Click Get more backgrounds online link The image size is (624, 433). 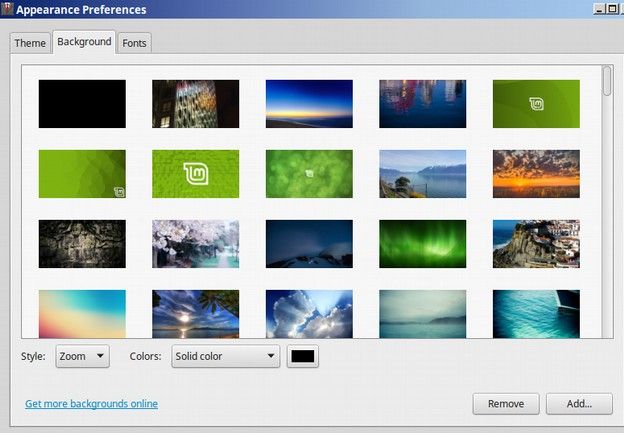[x=92, y=404]
